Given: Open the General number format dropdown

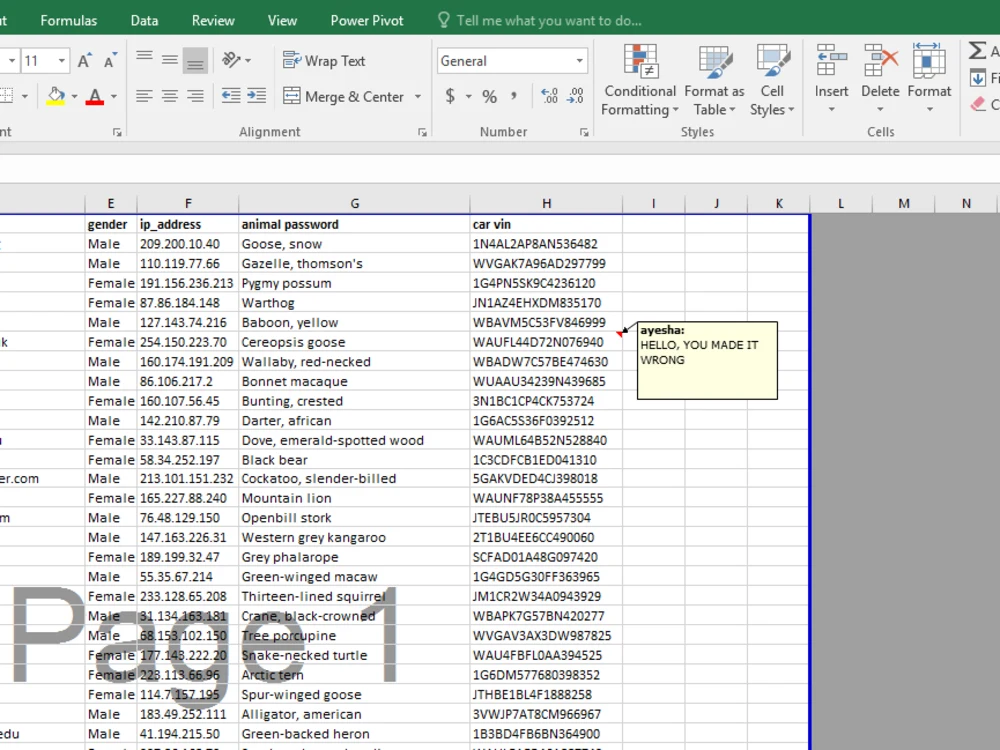Looking at the screenshot, I should [579, 61].
